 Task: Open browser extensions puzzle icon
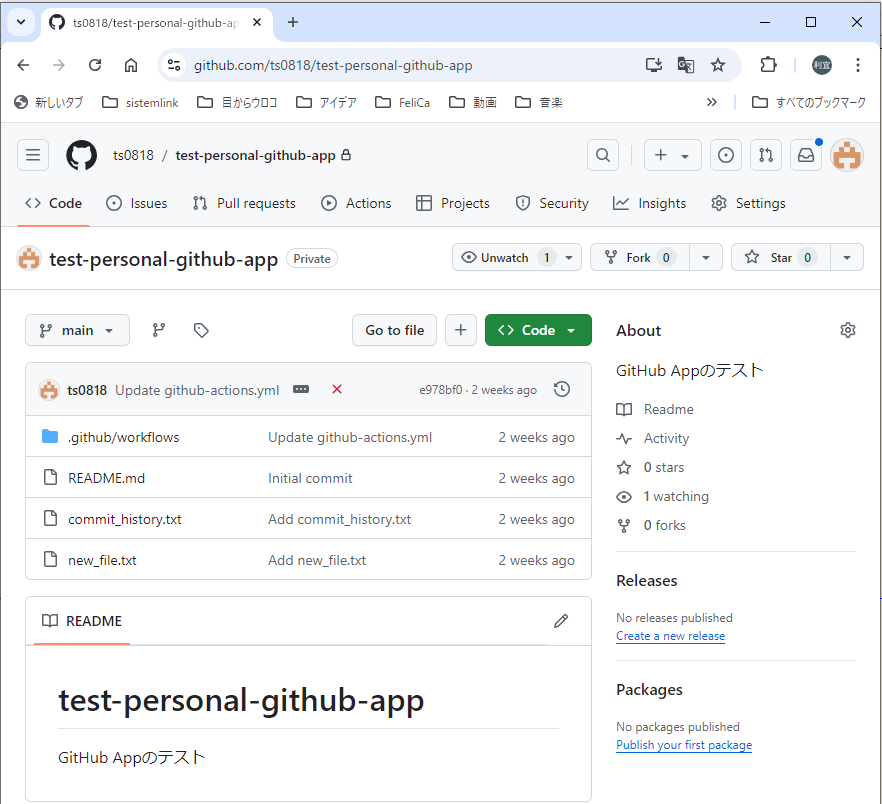[768, 65]
